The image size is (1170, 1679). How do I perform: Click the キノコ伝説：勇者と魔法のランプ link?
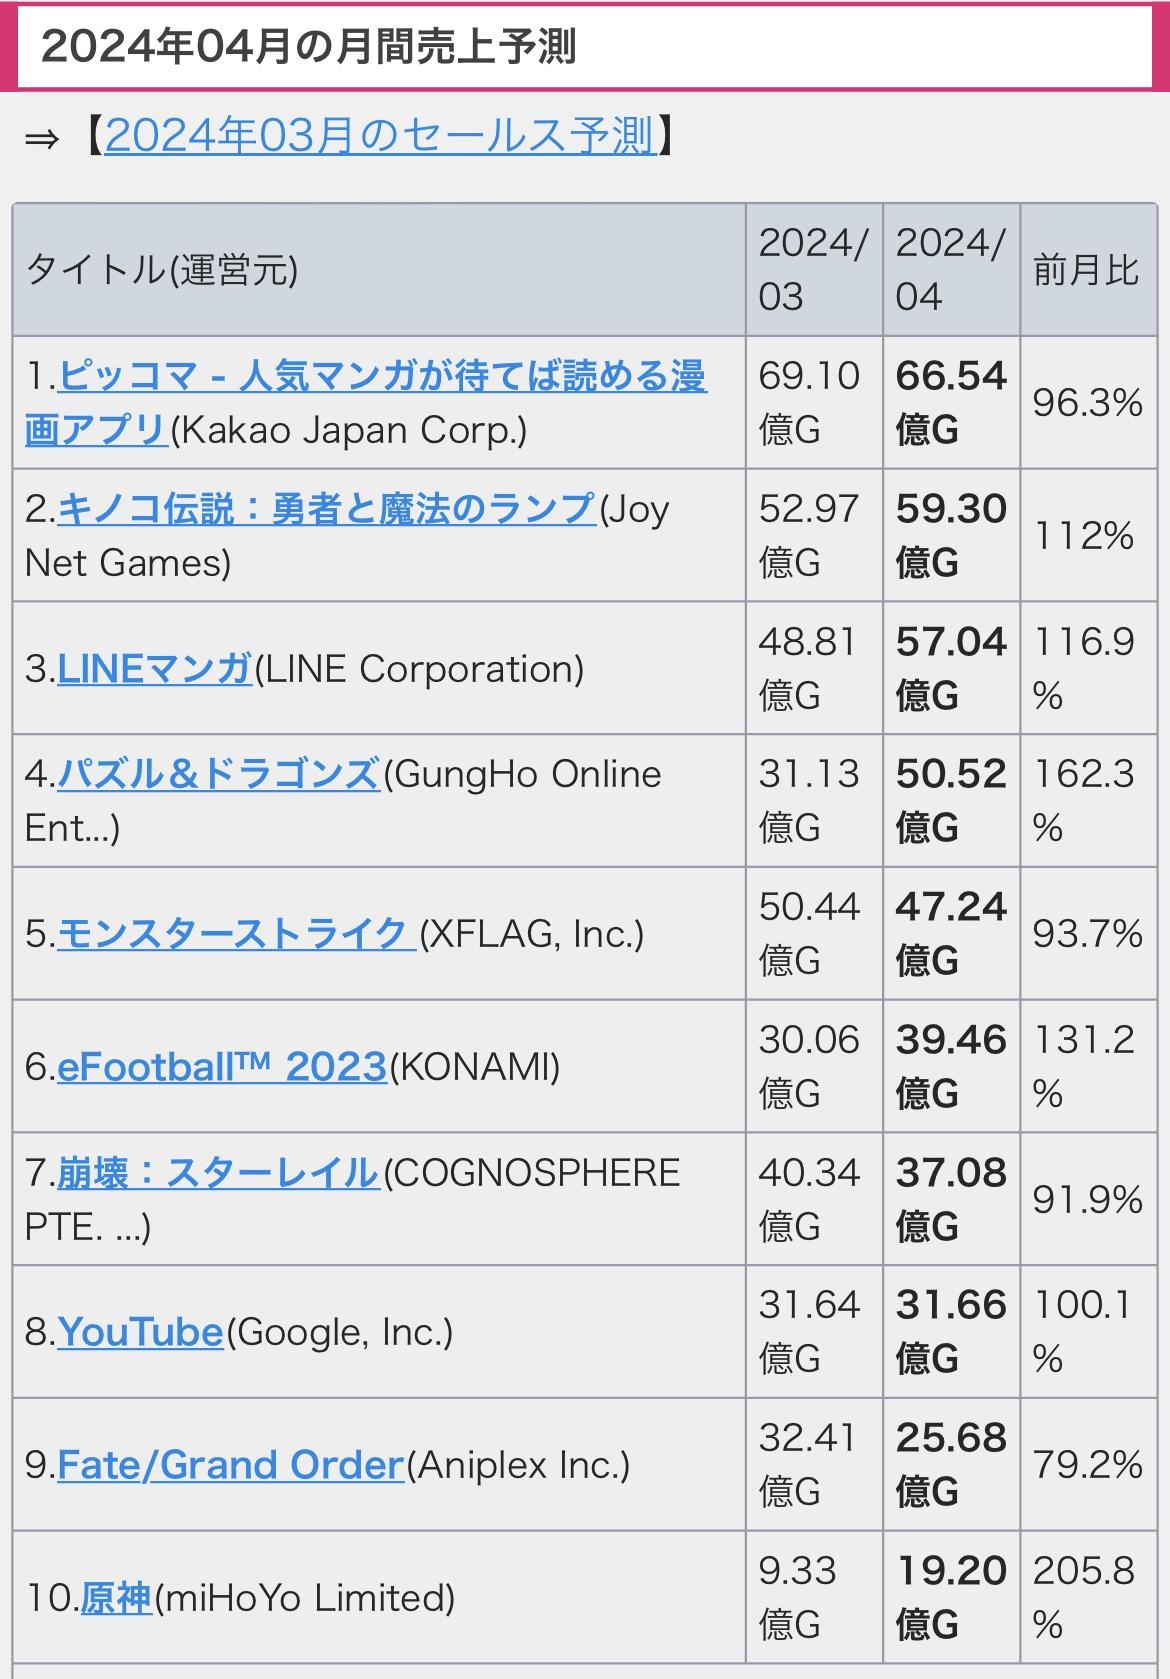[327, 509]
